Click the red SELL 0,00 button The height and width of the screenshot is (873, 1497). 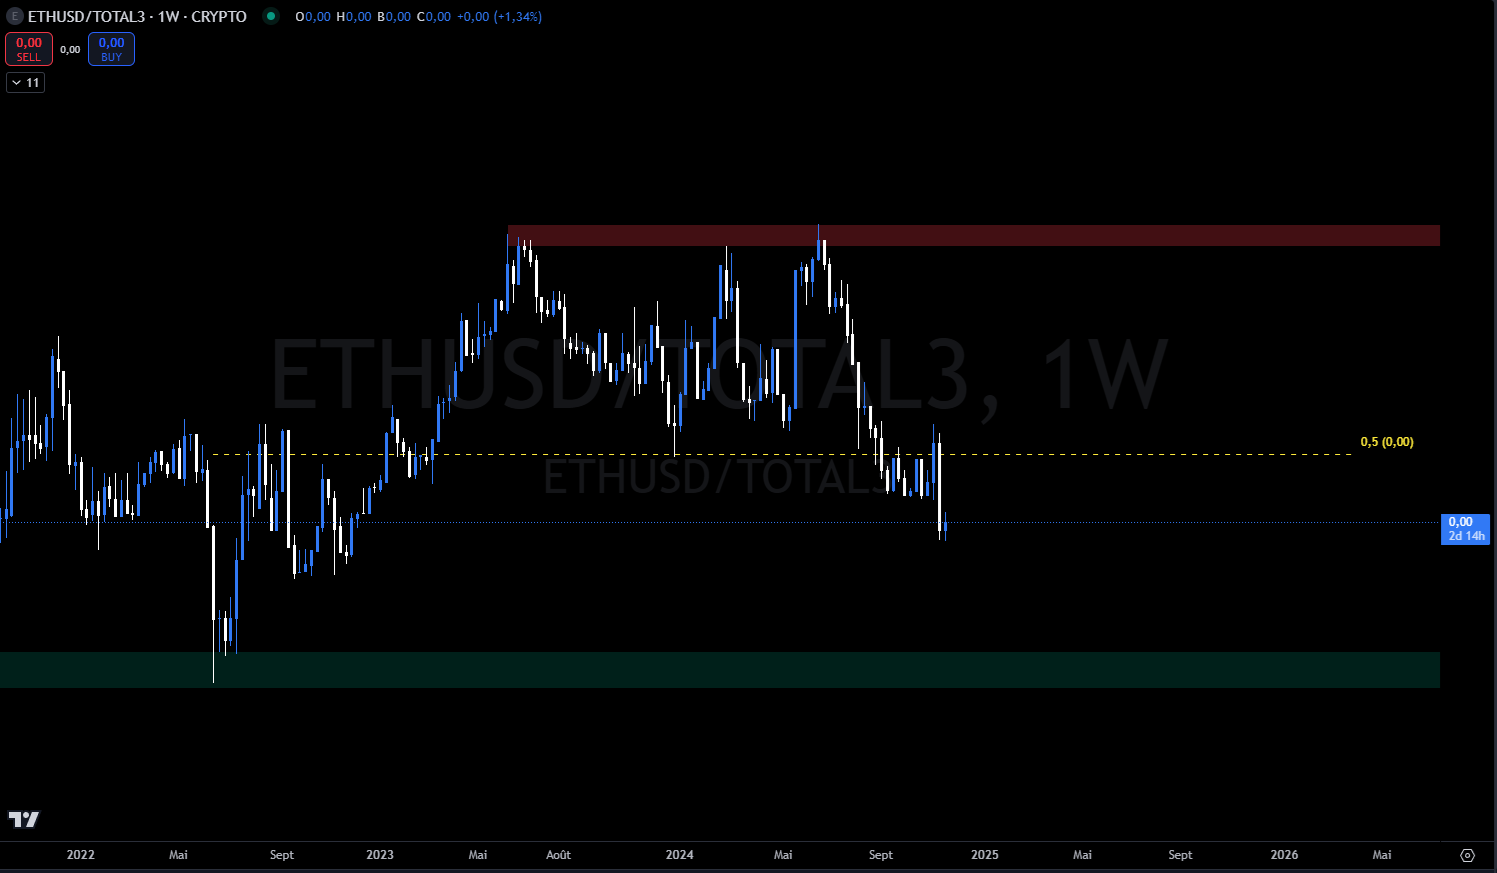coord(29,49)
